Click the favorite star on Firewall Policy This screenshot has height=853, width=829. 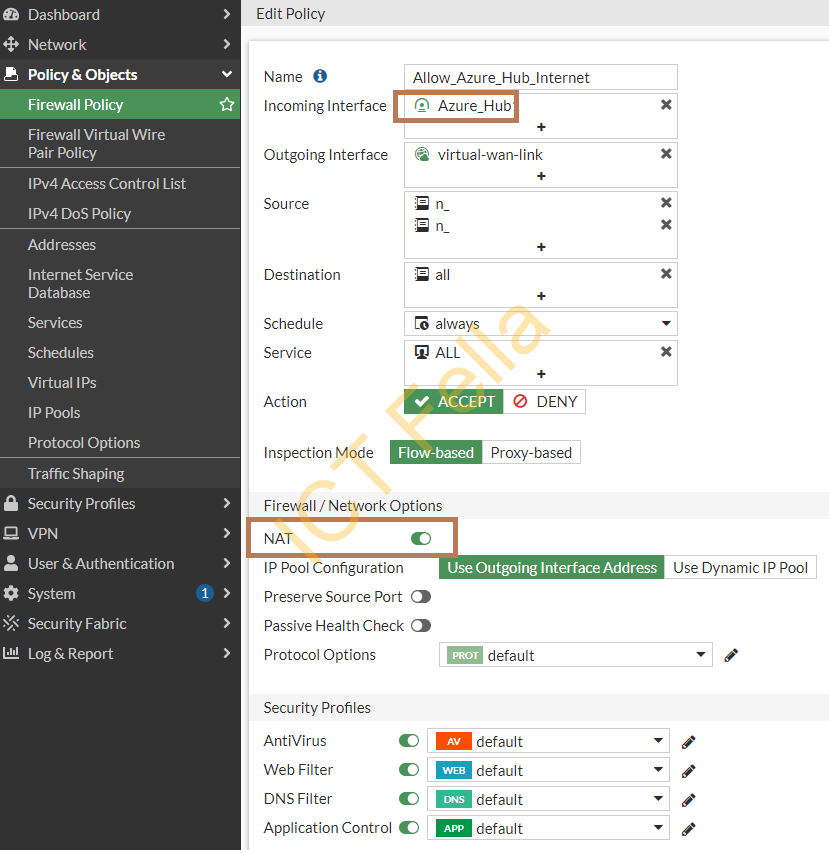point(227,104)
